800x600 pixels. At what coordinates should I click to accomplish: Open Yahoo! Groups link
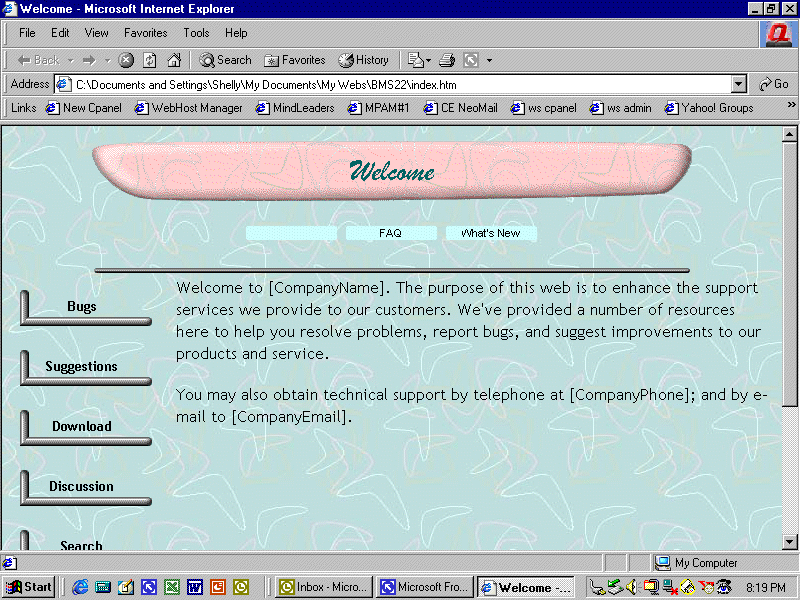tap(709, 108)
